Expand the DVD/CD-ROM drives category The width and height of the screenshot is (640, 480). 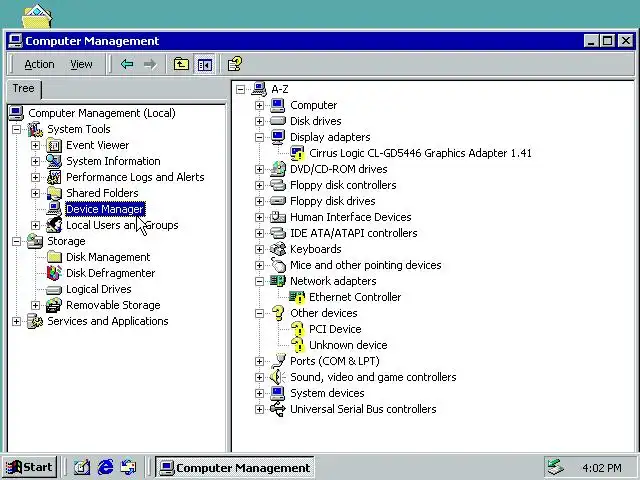click(259, 169)
